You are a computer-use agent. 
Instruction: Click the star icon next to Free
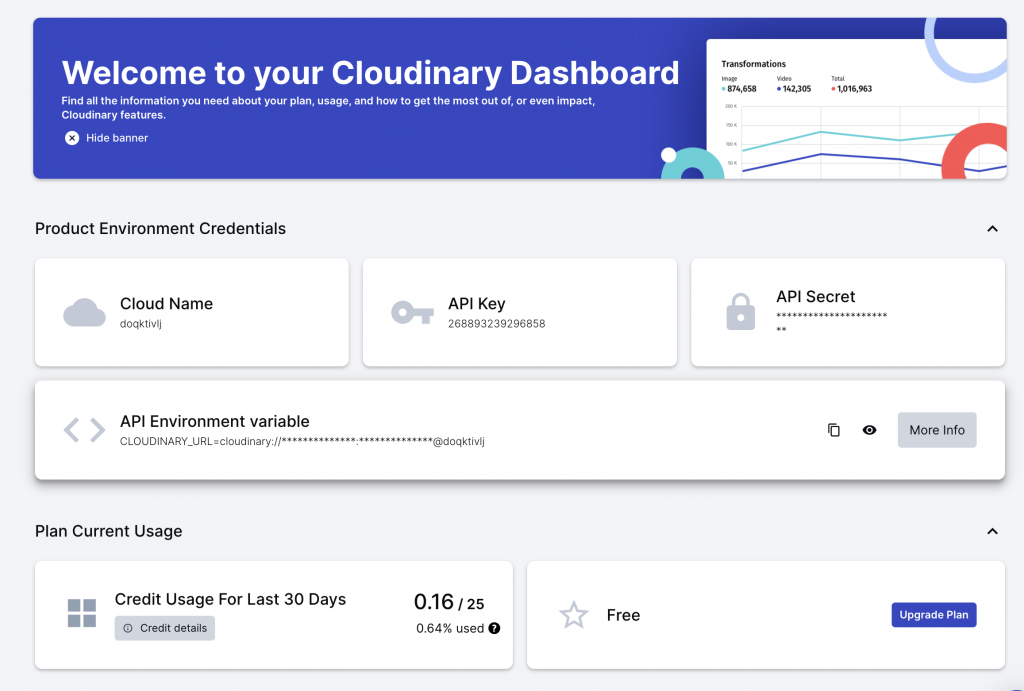click(573, 615)
